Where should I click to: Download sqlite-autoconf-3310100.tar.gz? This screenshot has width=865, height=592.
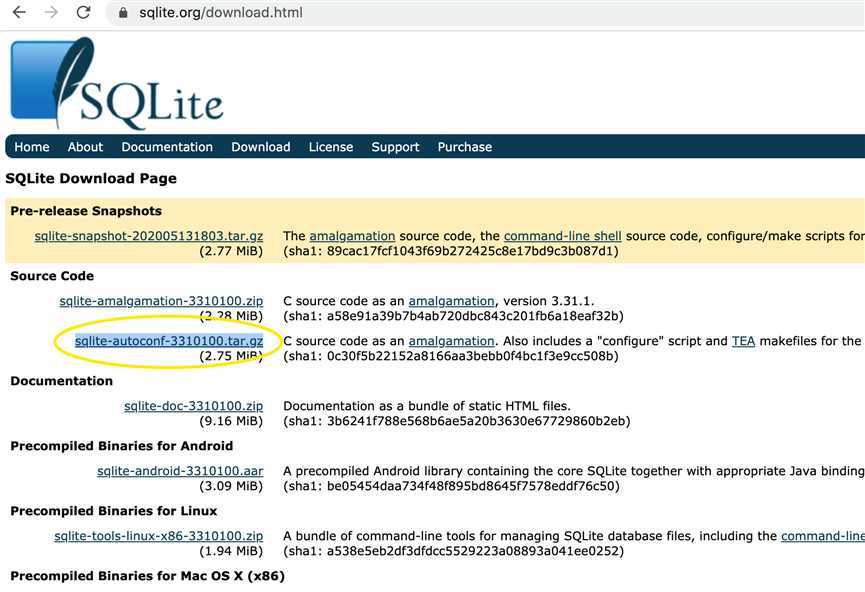(x=169, y=341)
